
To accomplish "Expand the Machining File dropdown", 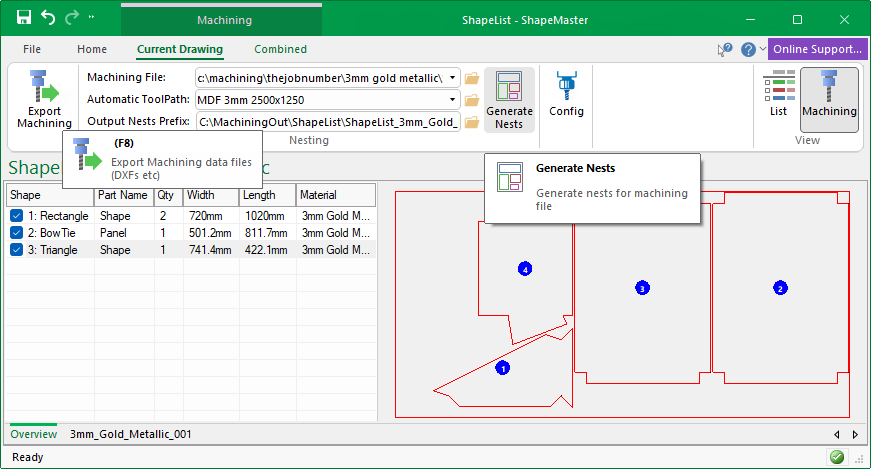I will pyautogui.click(x=453, y=78).
